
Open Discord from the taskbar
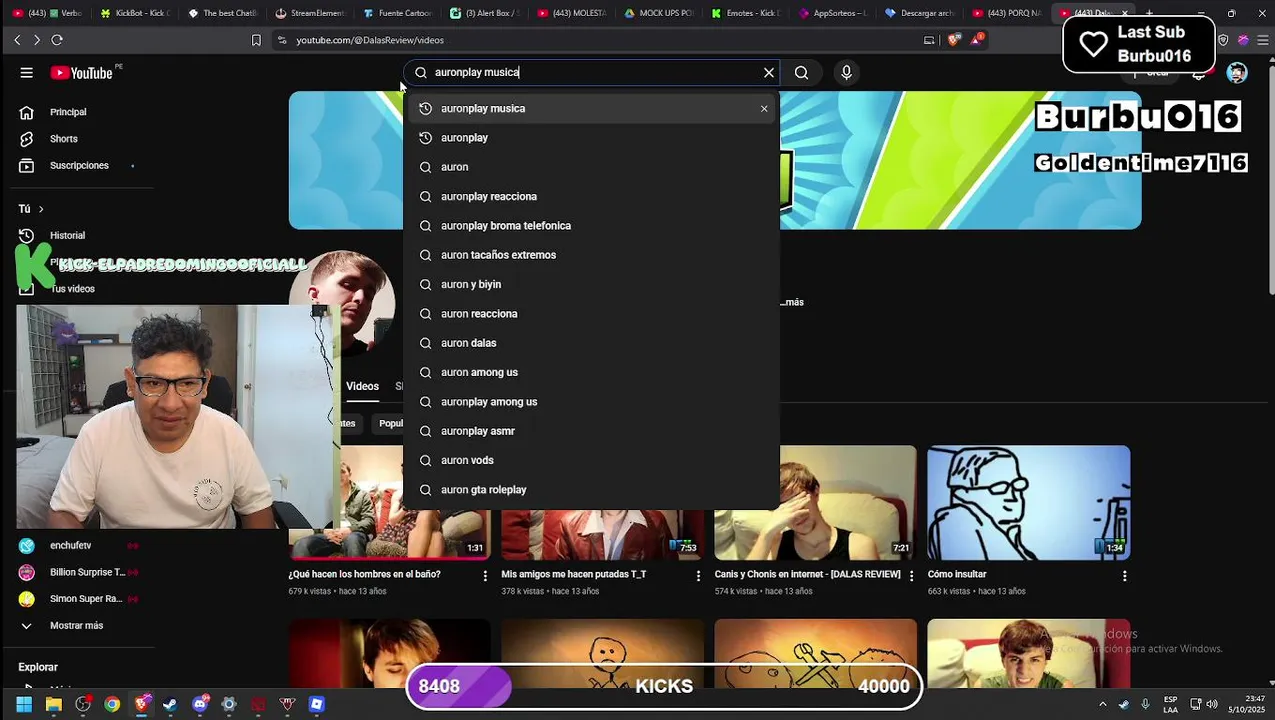click(200, 704)
